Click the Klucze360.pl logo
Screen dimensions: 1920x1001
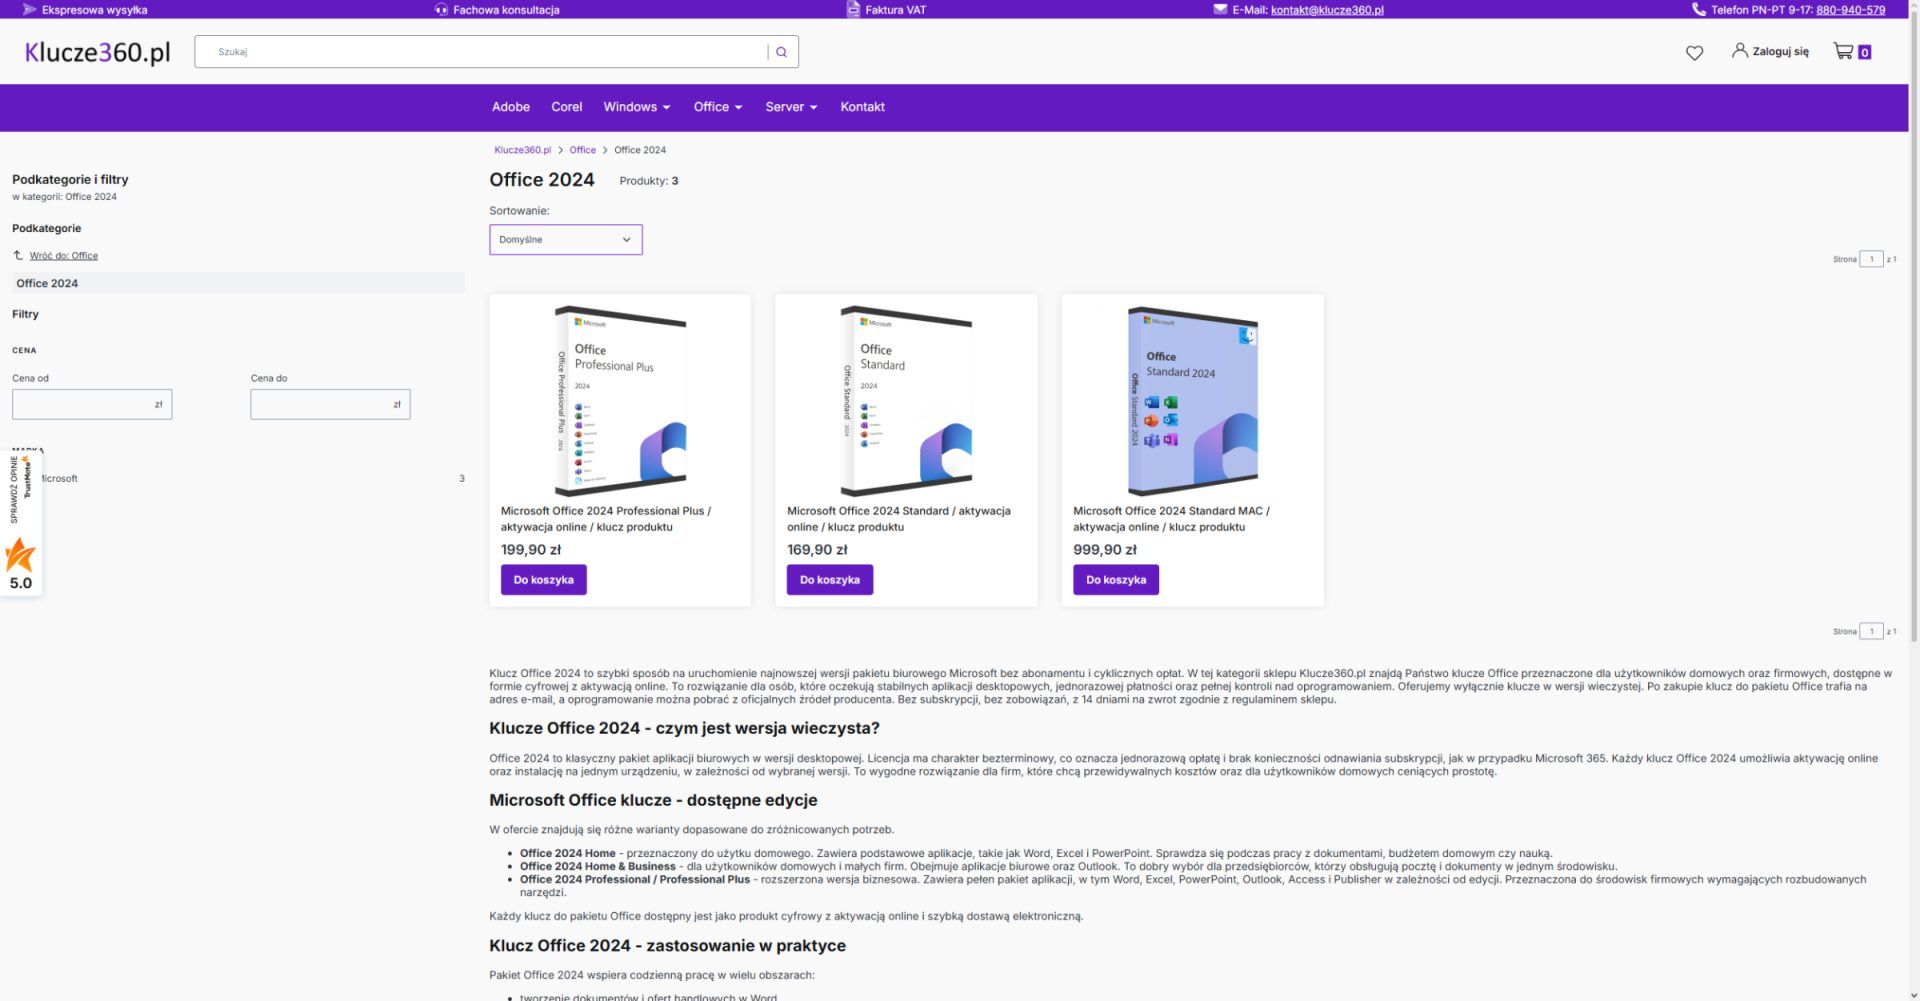click(98, 52)
